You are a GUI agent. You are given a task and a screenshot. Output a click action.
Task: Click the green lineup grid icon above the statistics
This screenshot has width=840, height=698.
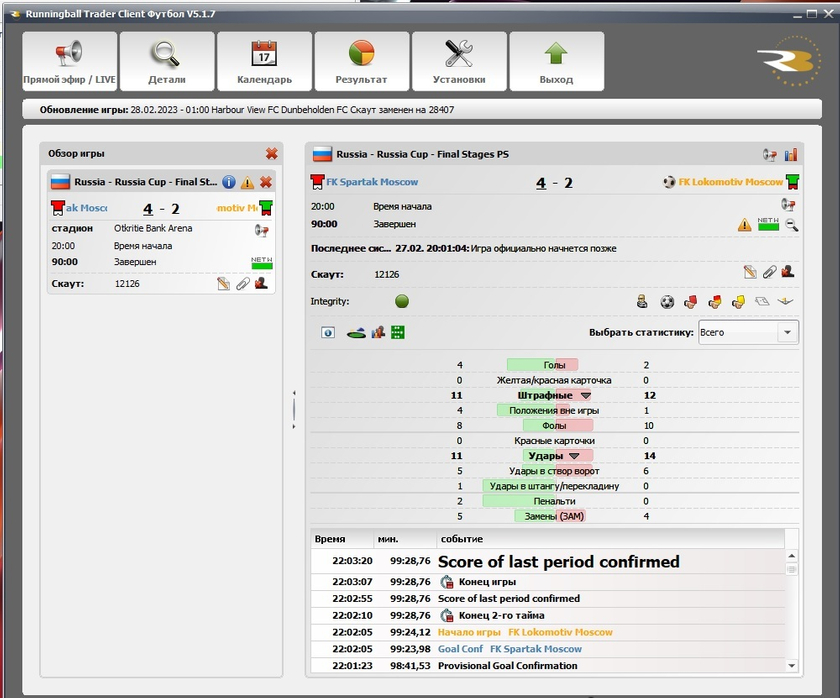[398, 333]
